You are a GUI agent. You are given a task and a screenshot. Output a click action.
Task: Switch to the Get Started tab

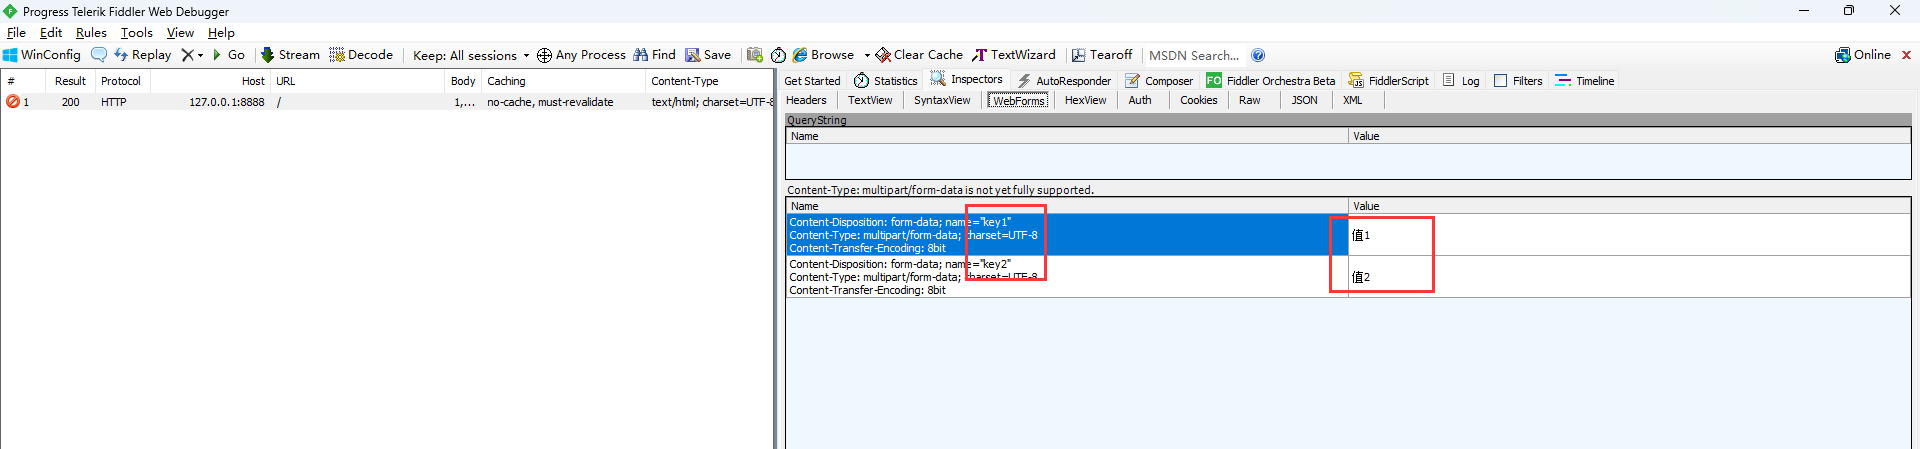point(812,81)
